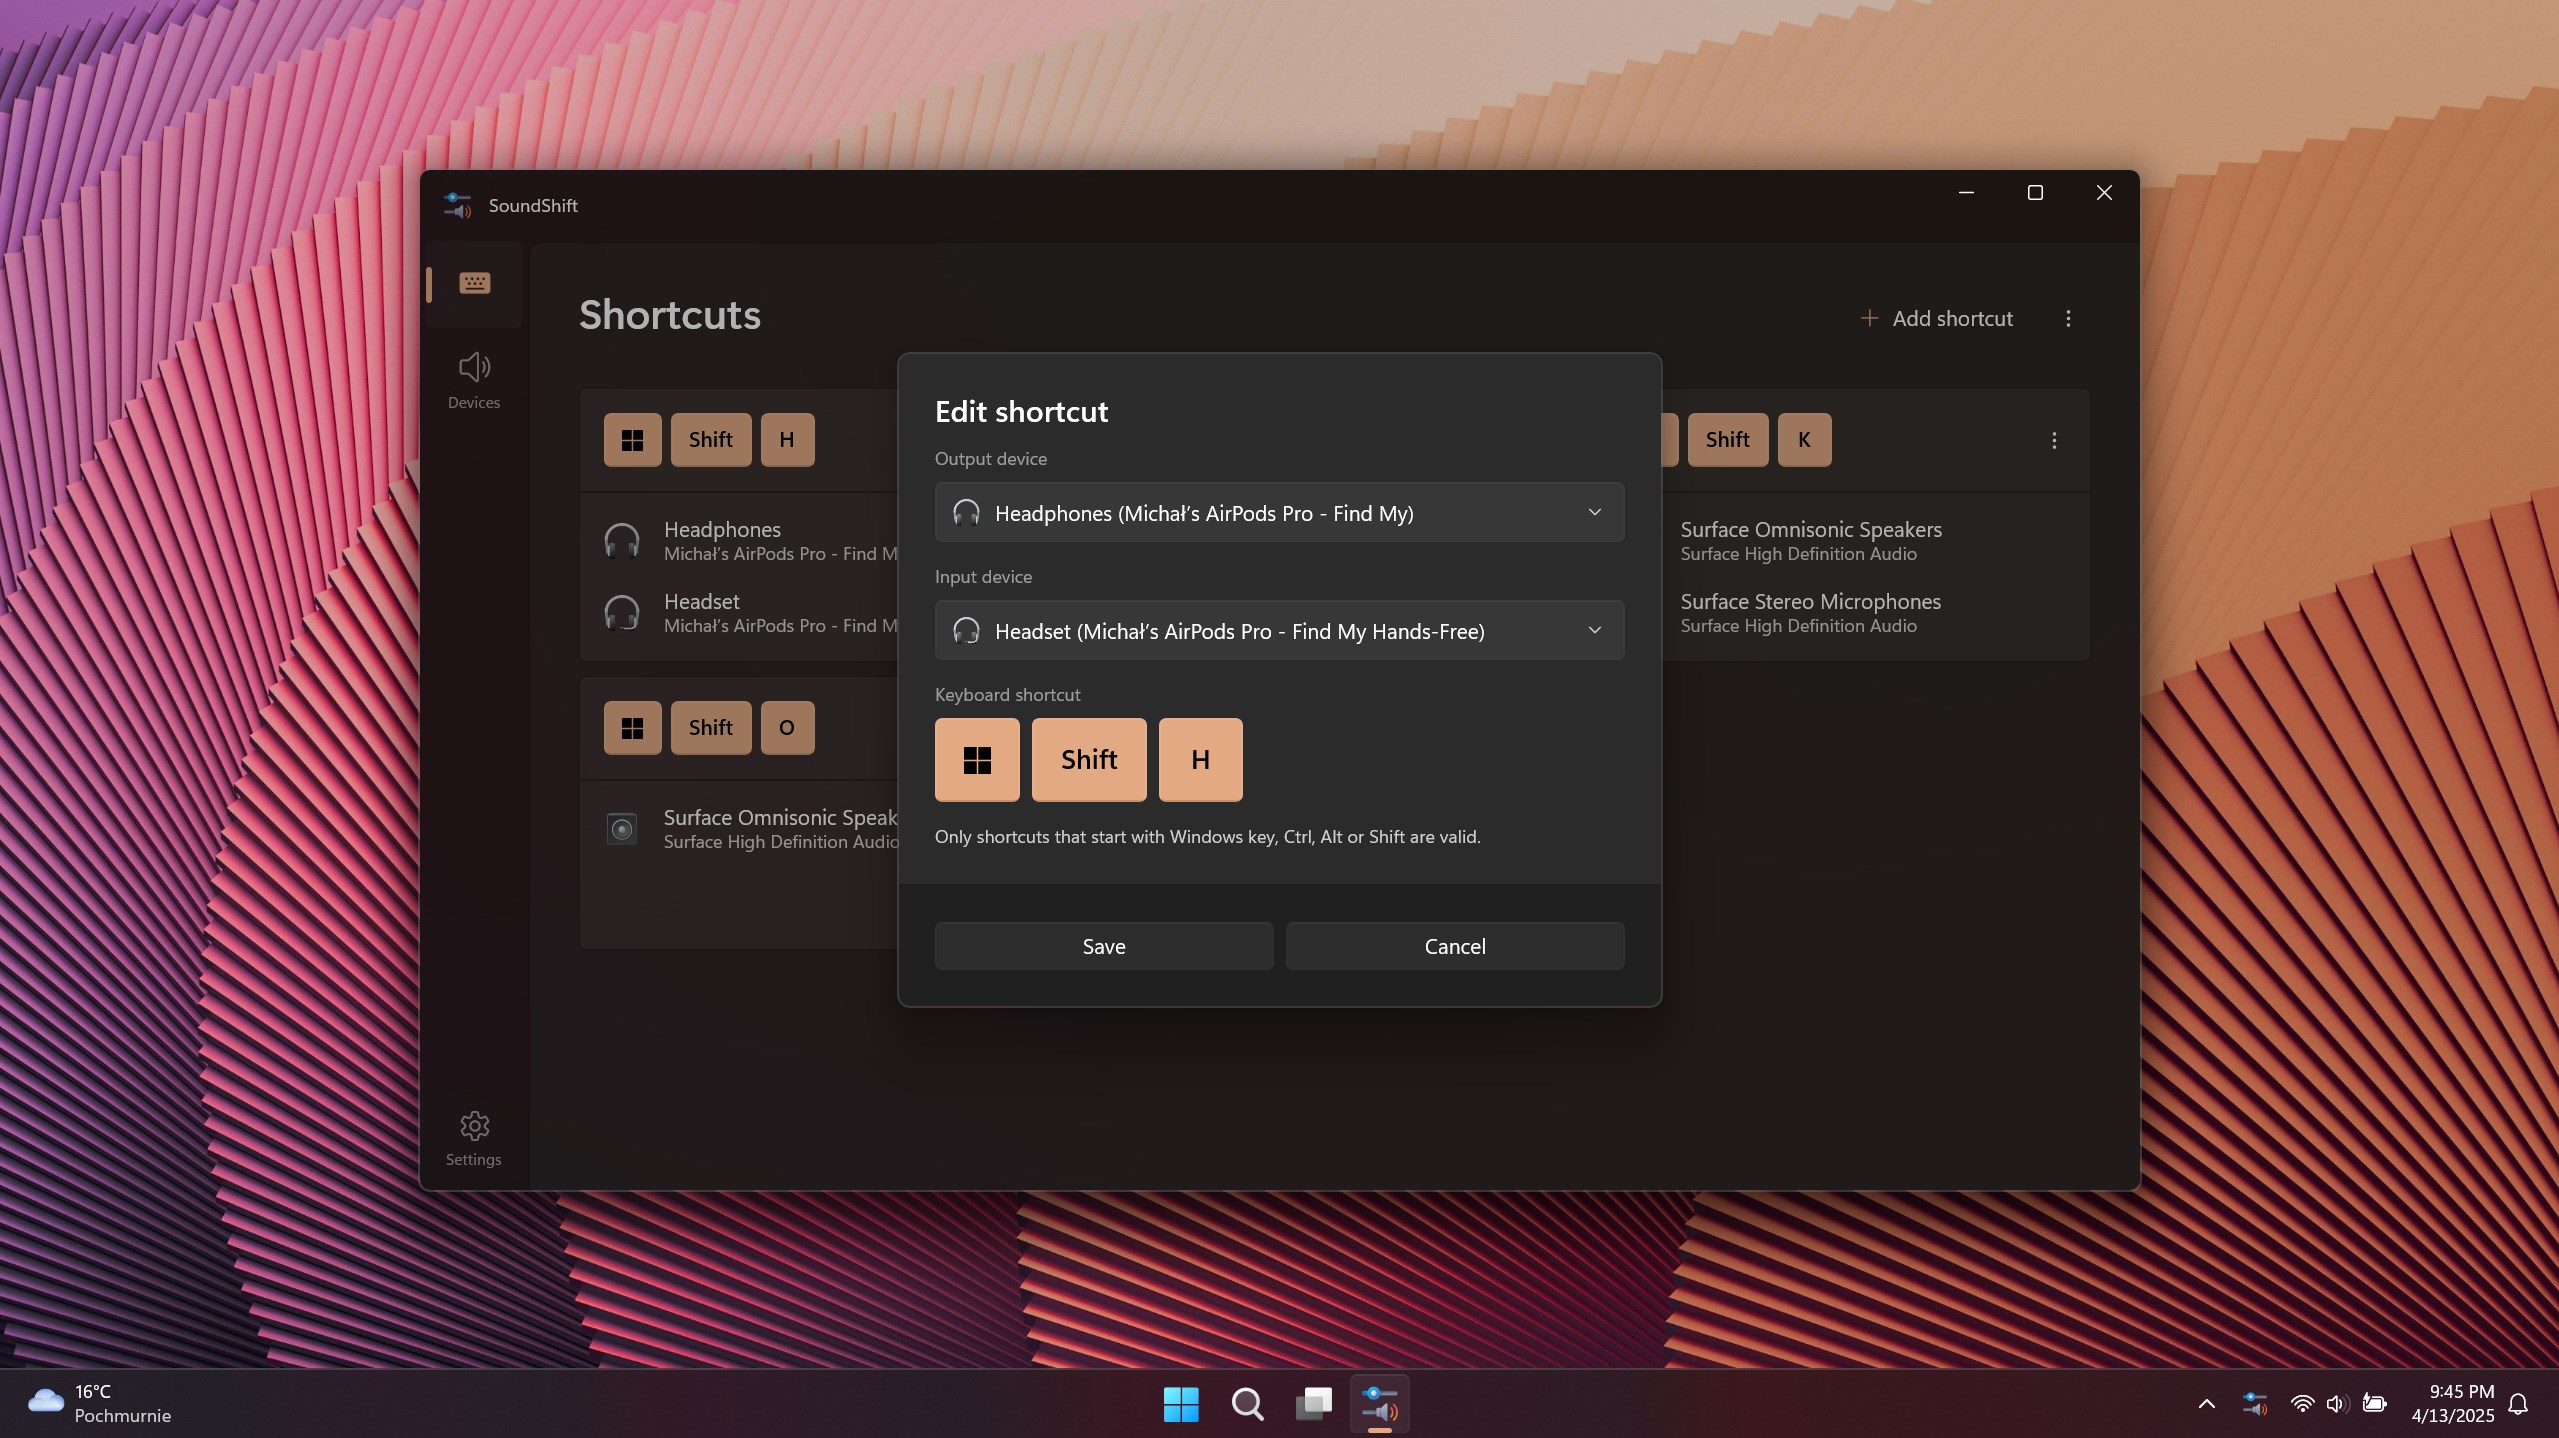Screen dimensions: 2559x1438
Task: Open the Shortcuts keyboard tab in sidebar
Action: click(474, 284)
